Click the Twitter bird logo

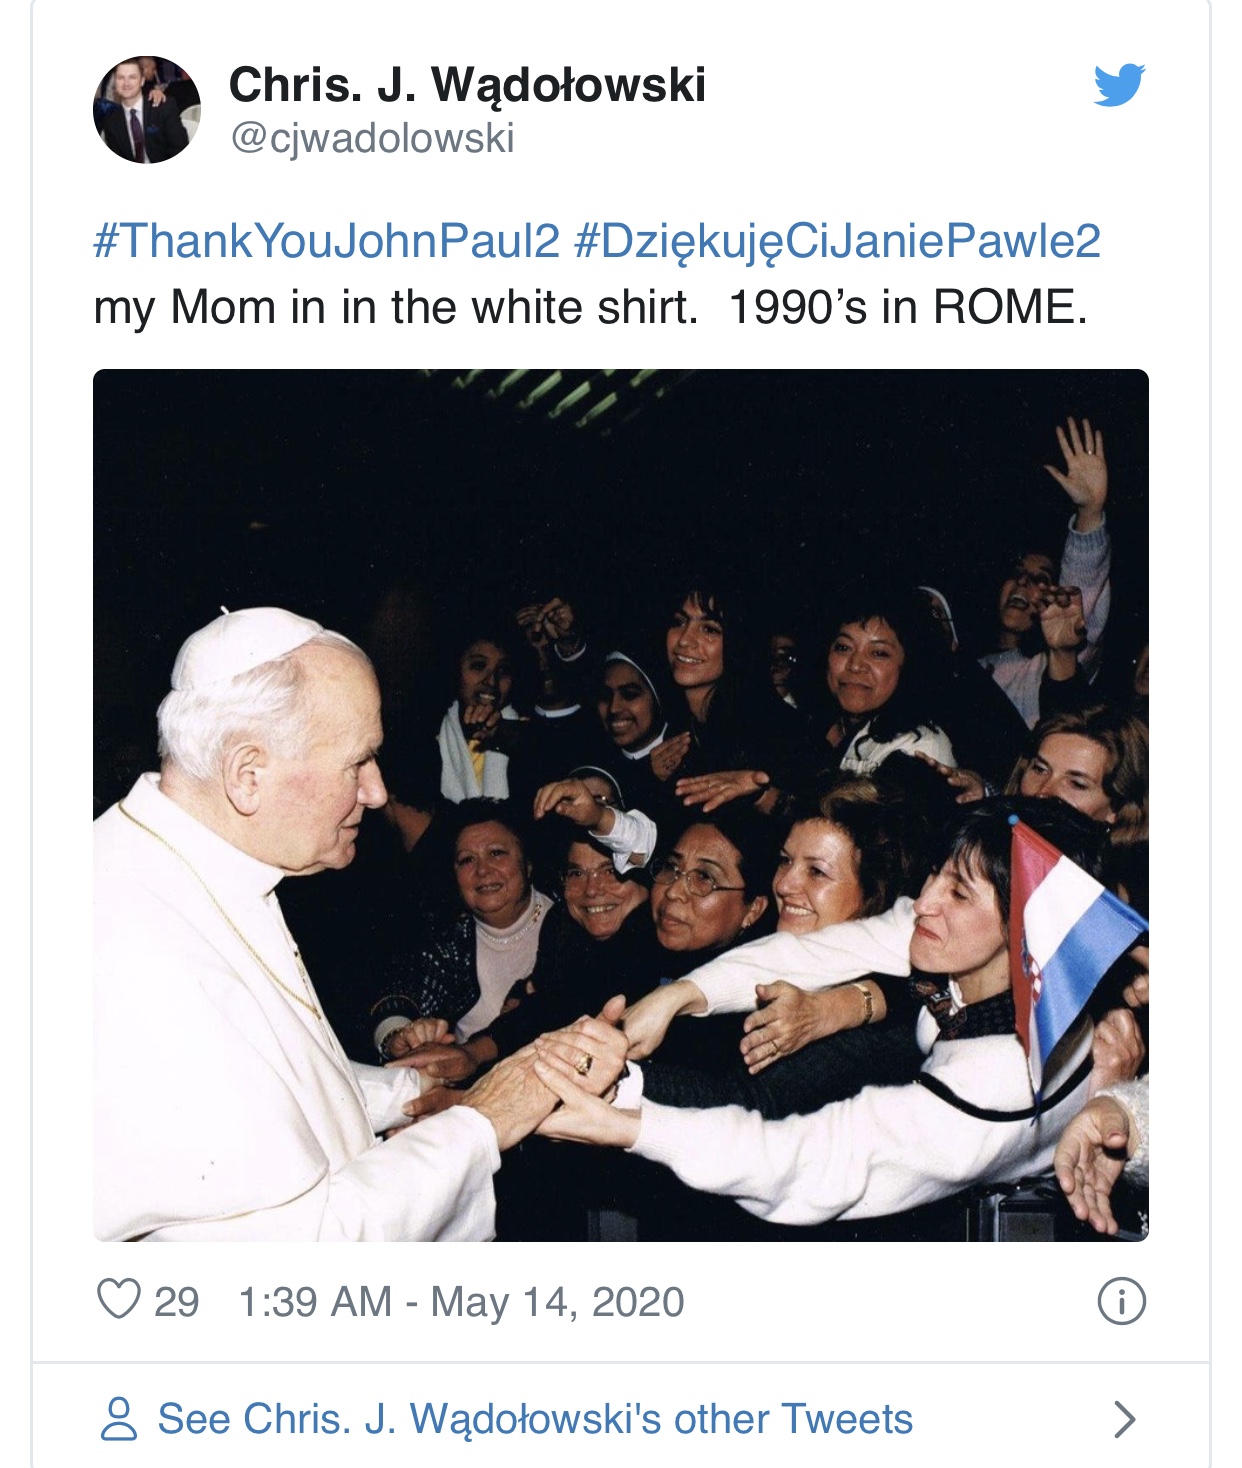click(x=1119, y=85)
